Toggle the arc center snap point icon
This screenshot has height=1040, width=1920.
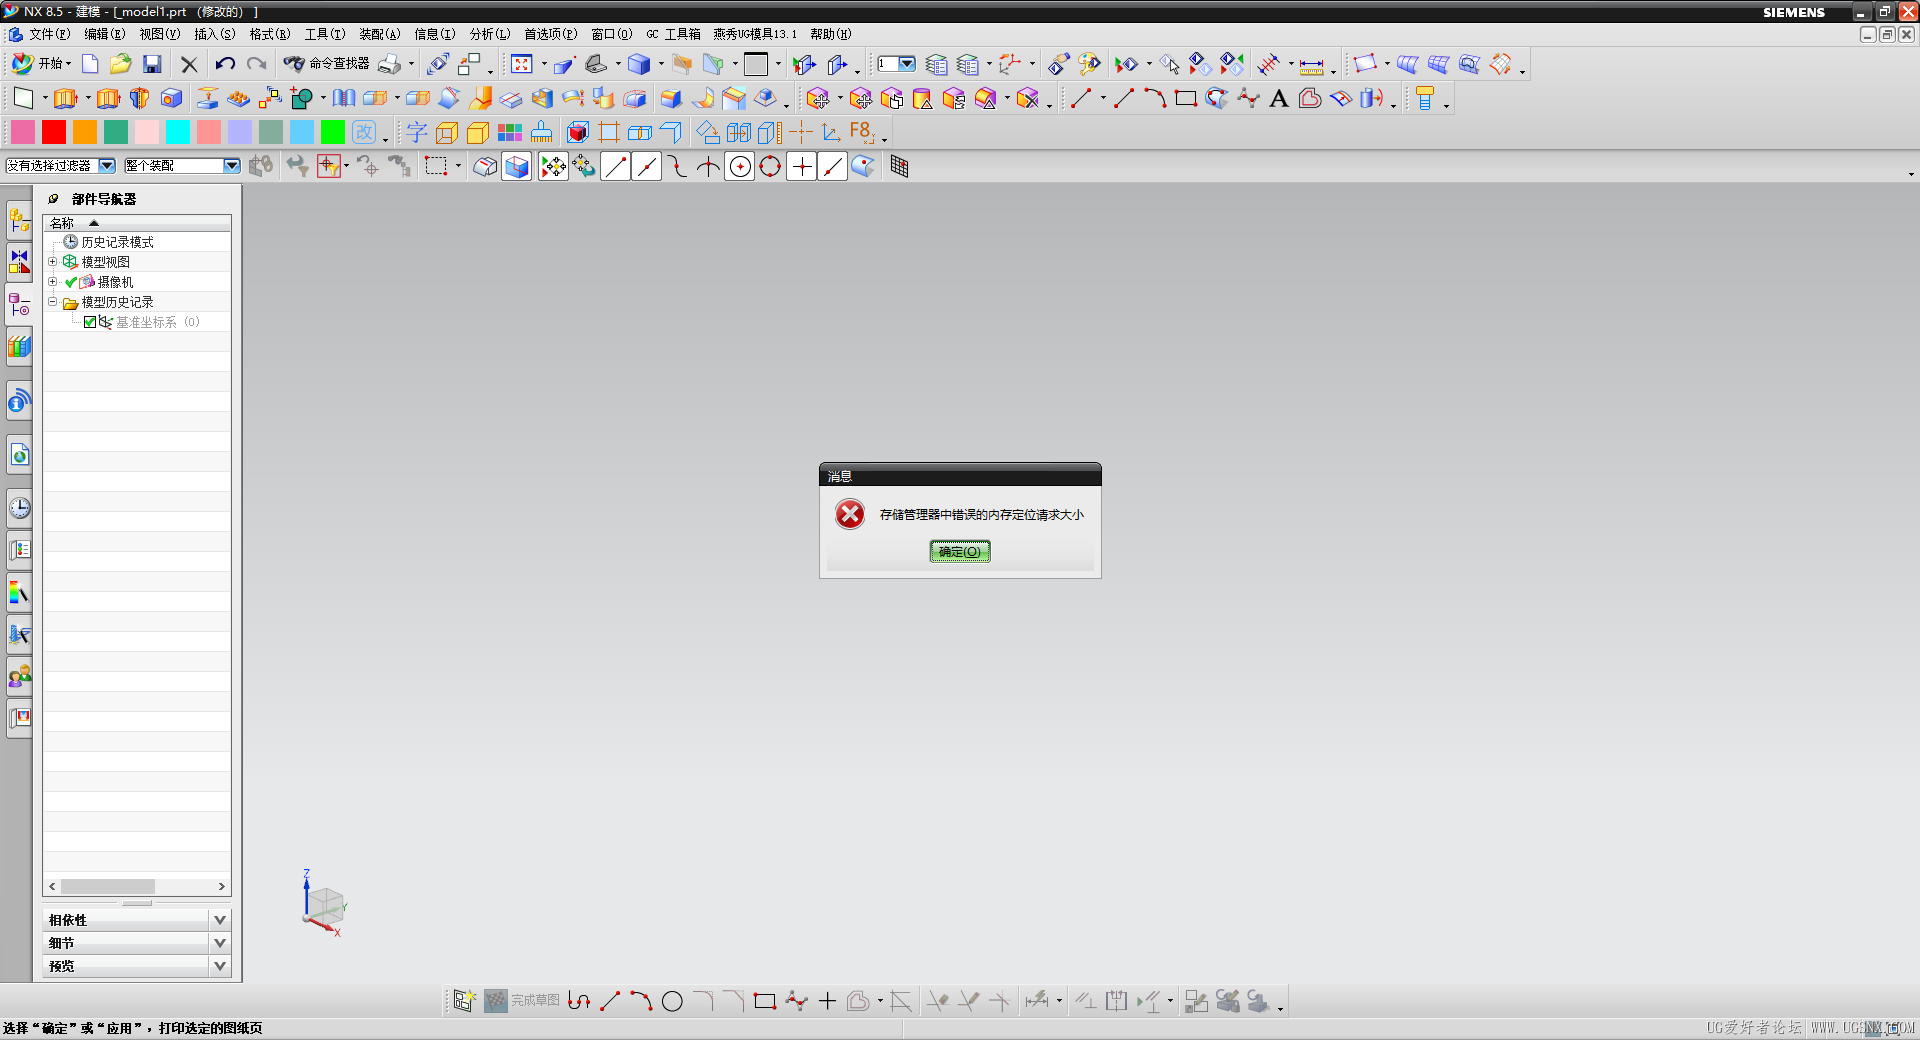pos(739,167)
